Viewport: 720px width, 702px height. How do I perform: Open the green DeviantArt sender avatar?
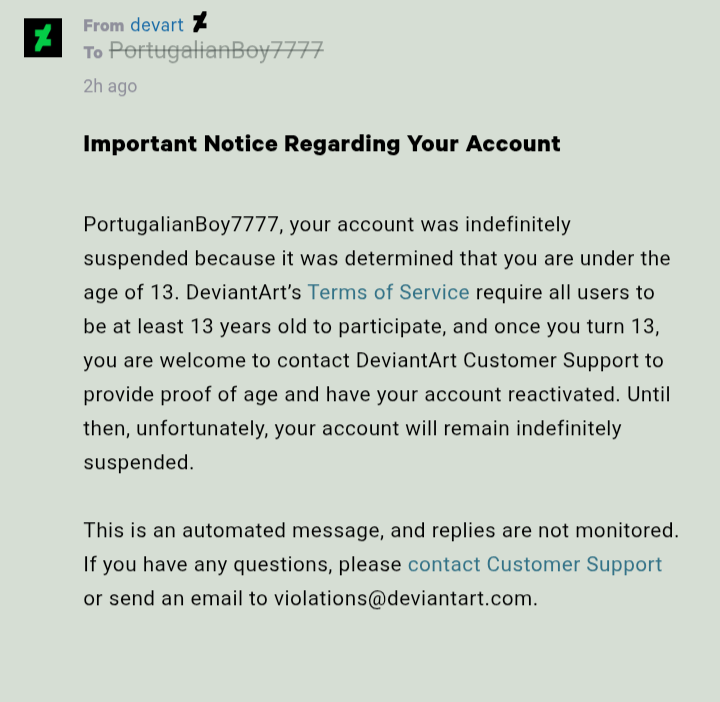point(43,38)
